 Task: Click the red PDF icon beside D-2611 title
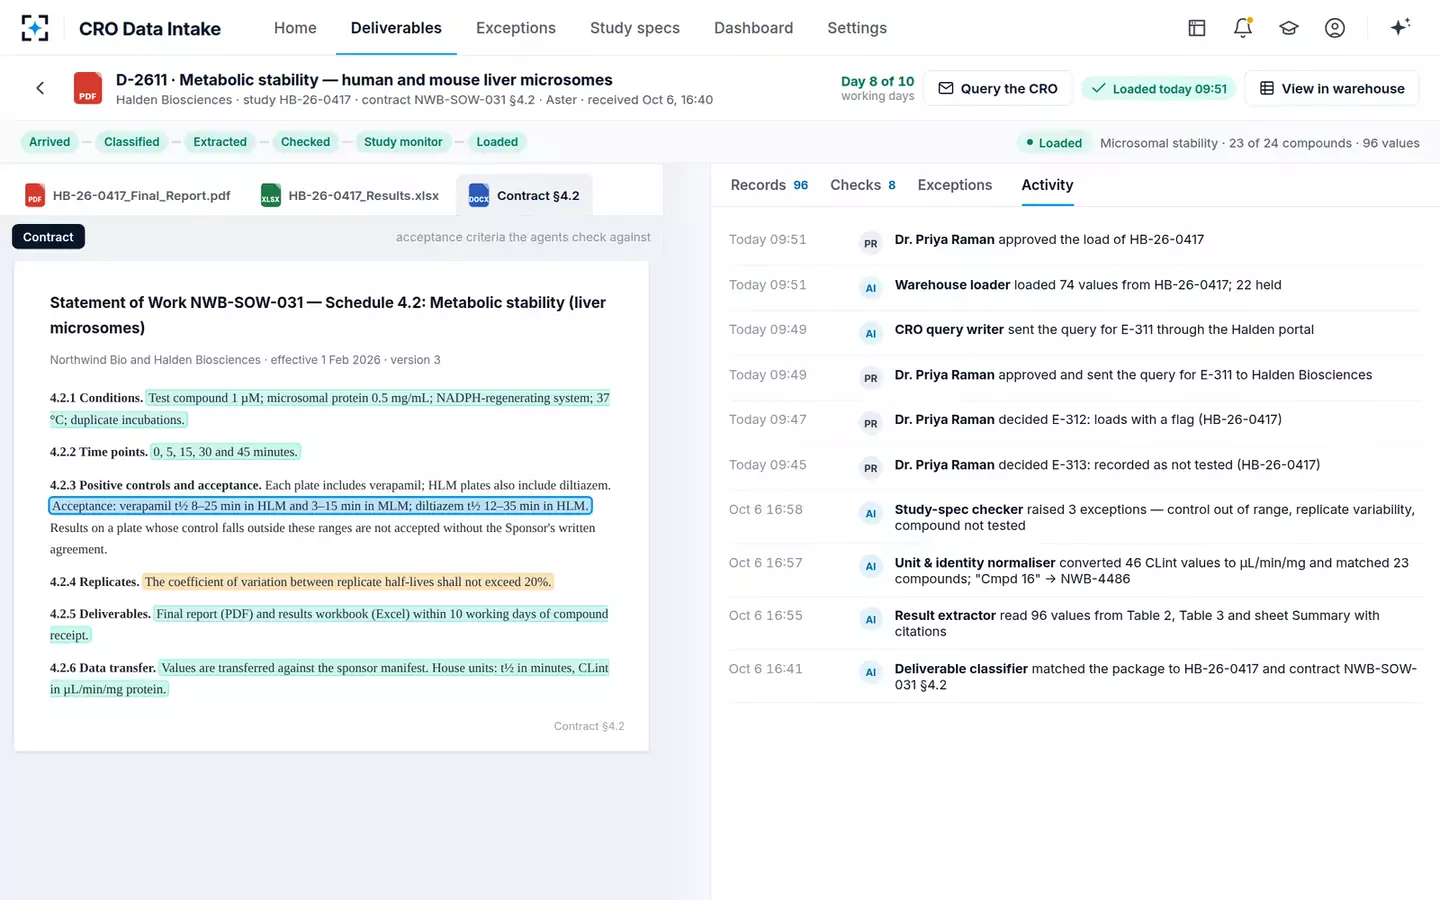(x=88, y=88)
